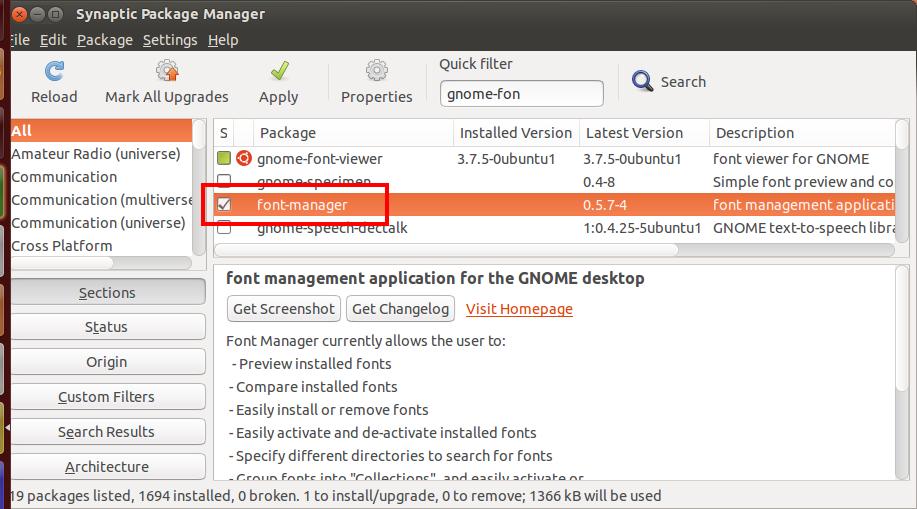Screen dimensions: 917x509
Task: Open package Properties from toolbar
Action: (x=376, y=72)
